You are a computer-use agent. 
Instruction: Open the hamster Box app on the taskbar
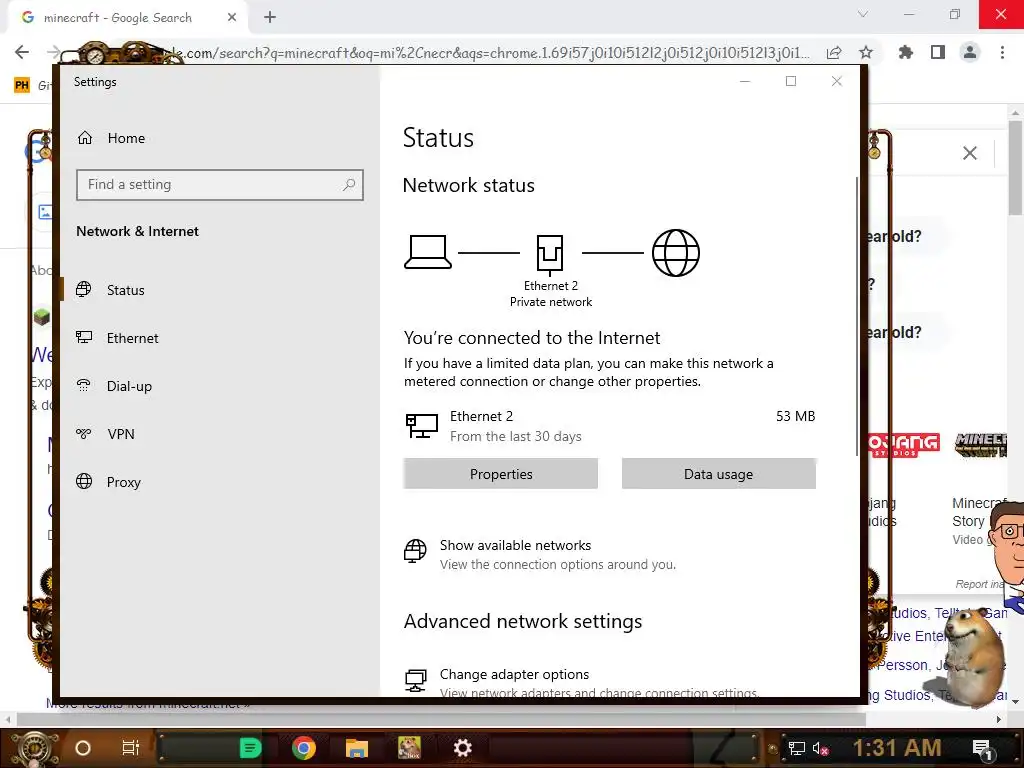click(x=409, y=748)
